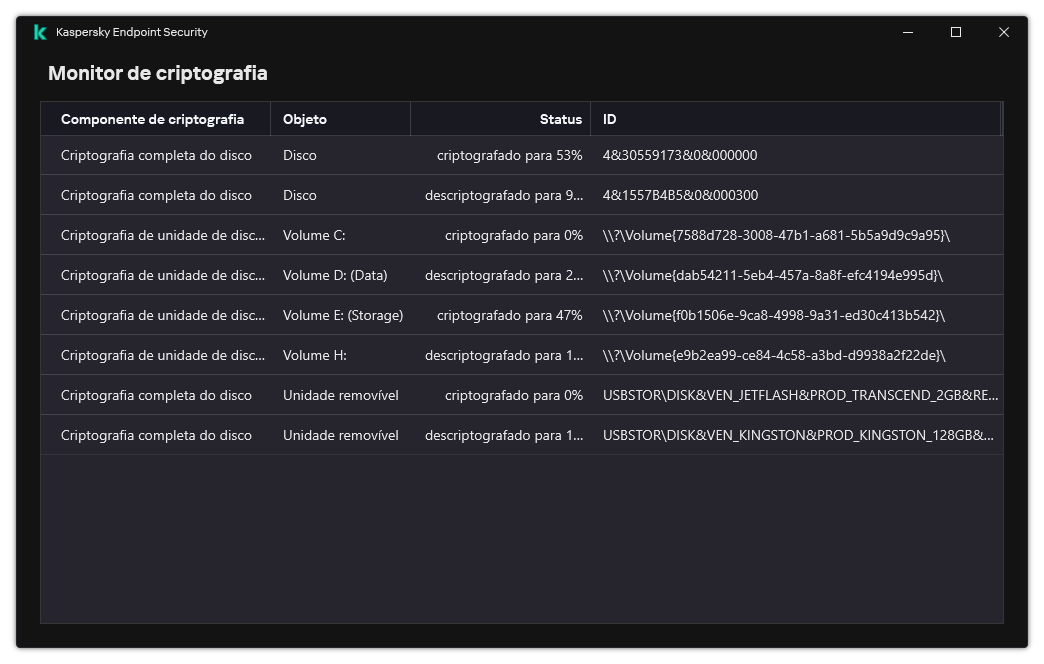Select the Volume H: row
This screenshot has width=1044, height=664.
(400, 354)
